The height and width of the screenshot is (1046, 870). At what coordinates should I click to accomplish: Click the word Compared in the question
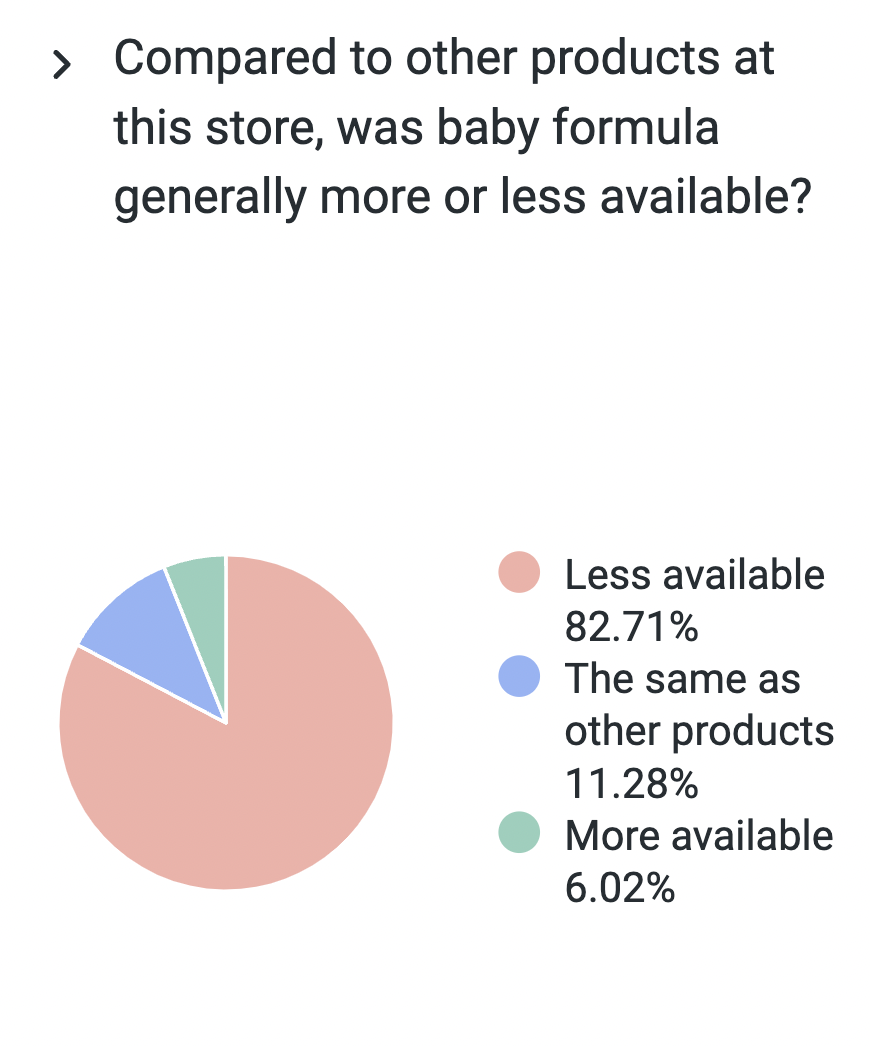(226, 60)
